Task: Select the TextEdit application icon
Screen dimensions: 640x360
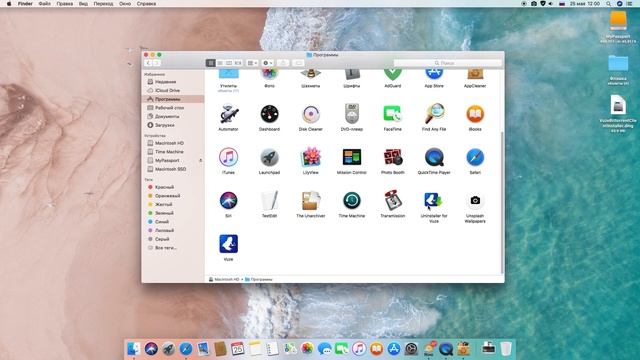Action: pyautogui.click(x=269, y=201)
